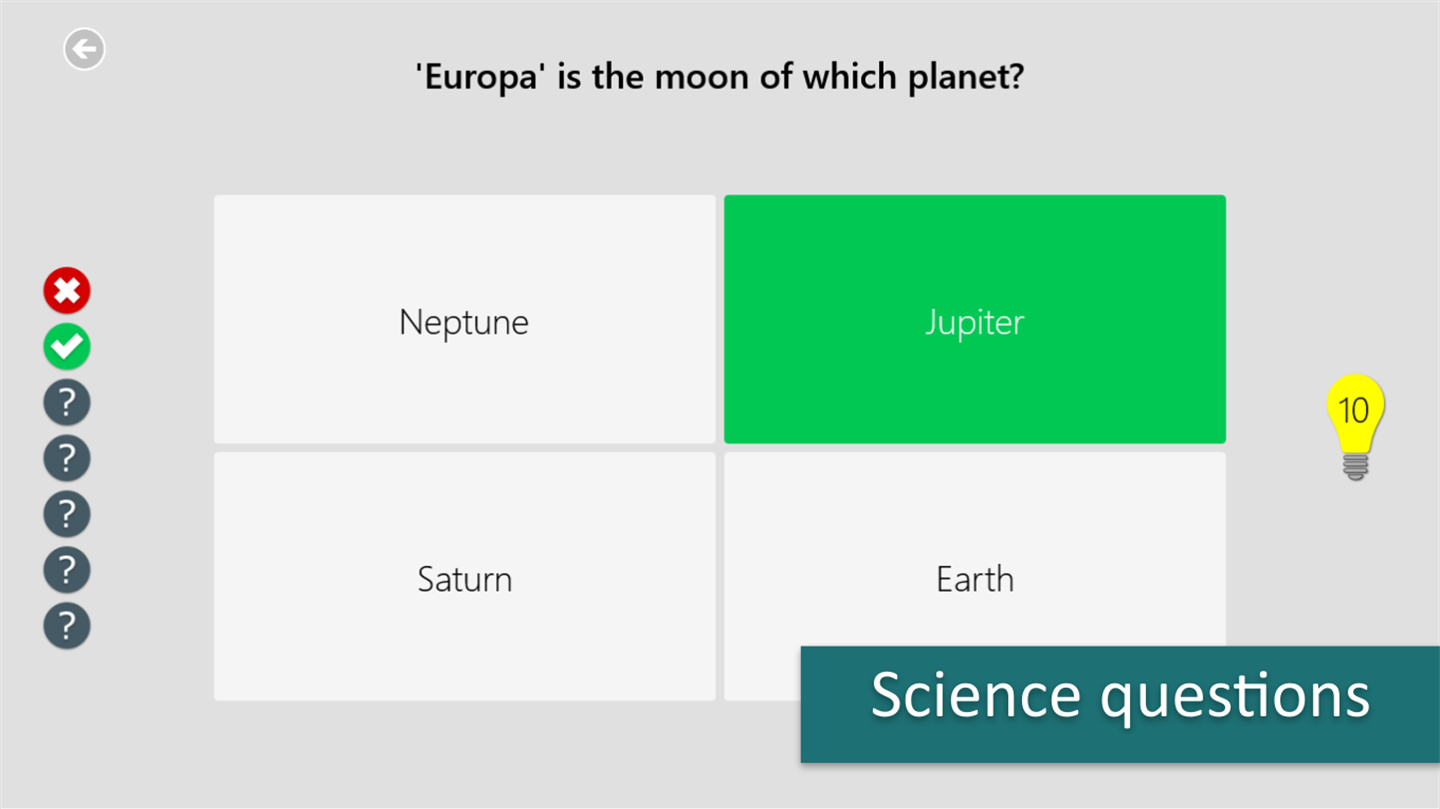Click the 'Europa' question heading text
Viewport: 1440px width, 809px height.
coord(720,77)
